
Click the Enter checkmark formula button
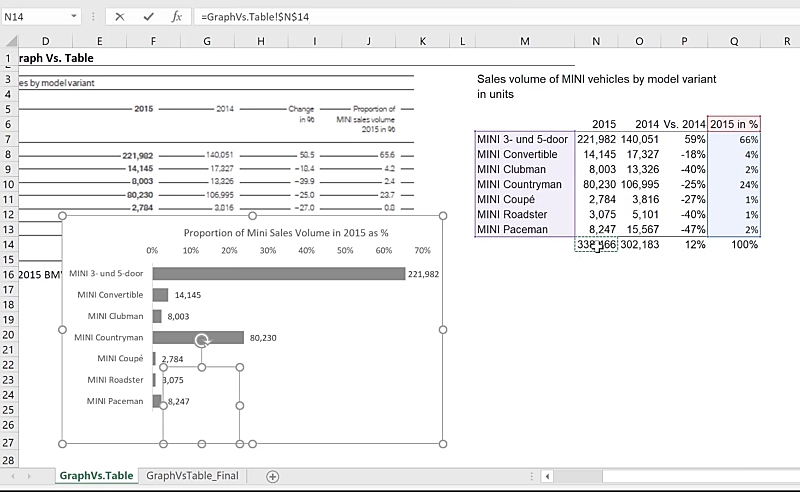click(148, 17)
